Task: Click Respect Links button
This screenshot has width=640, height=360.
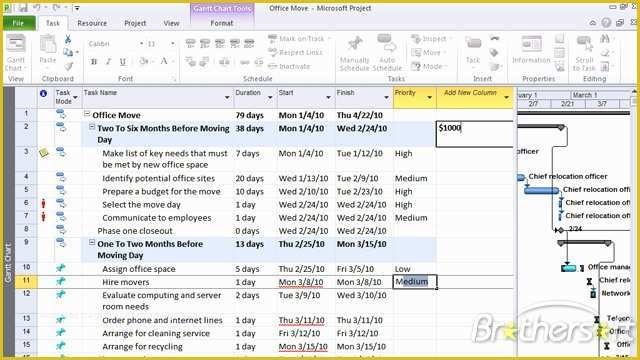Action: 295,52
